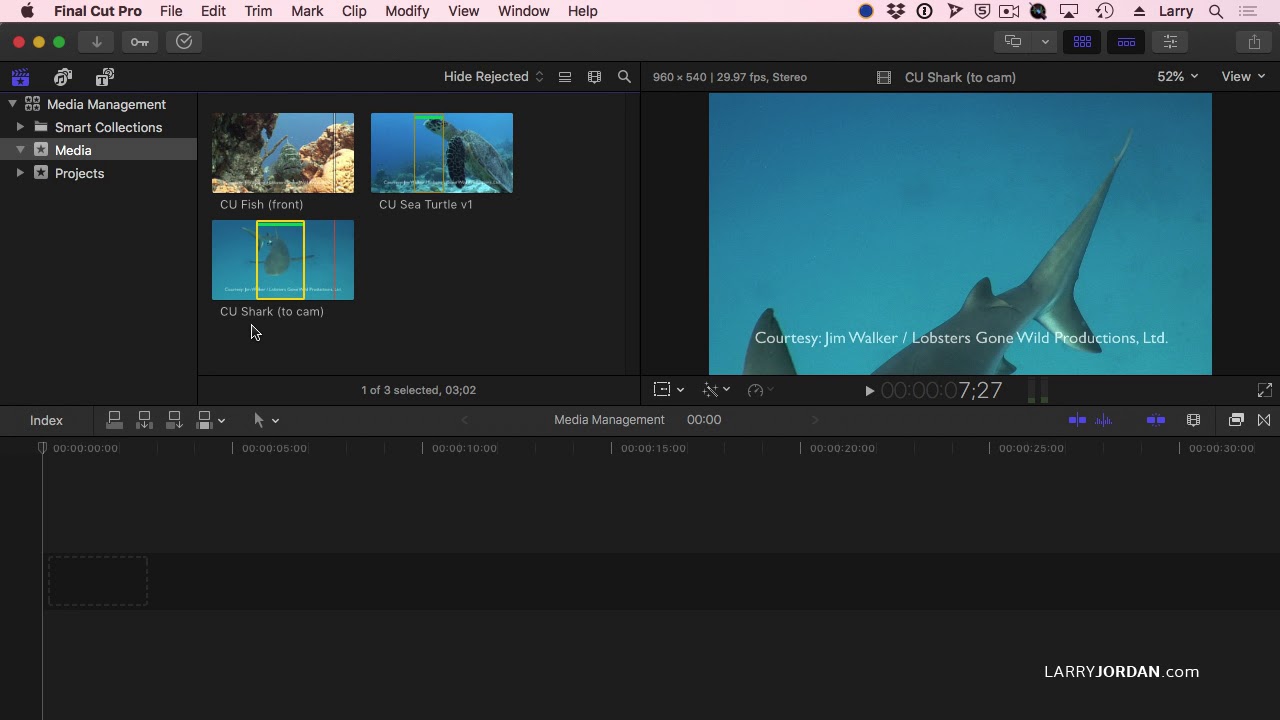Select the CU Shark (to cam) thumbnail

point(283,260)
